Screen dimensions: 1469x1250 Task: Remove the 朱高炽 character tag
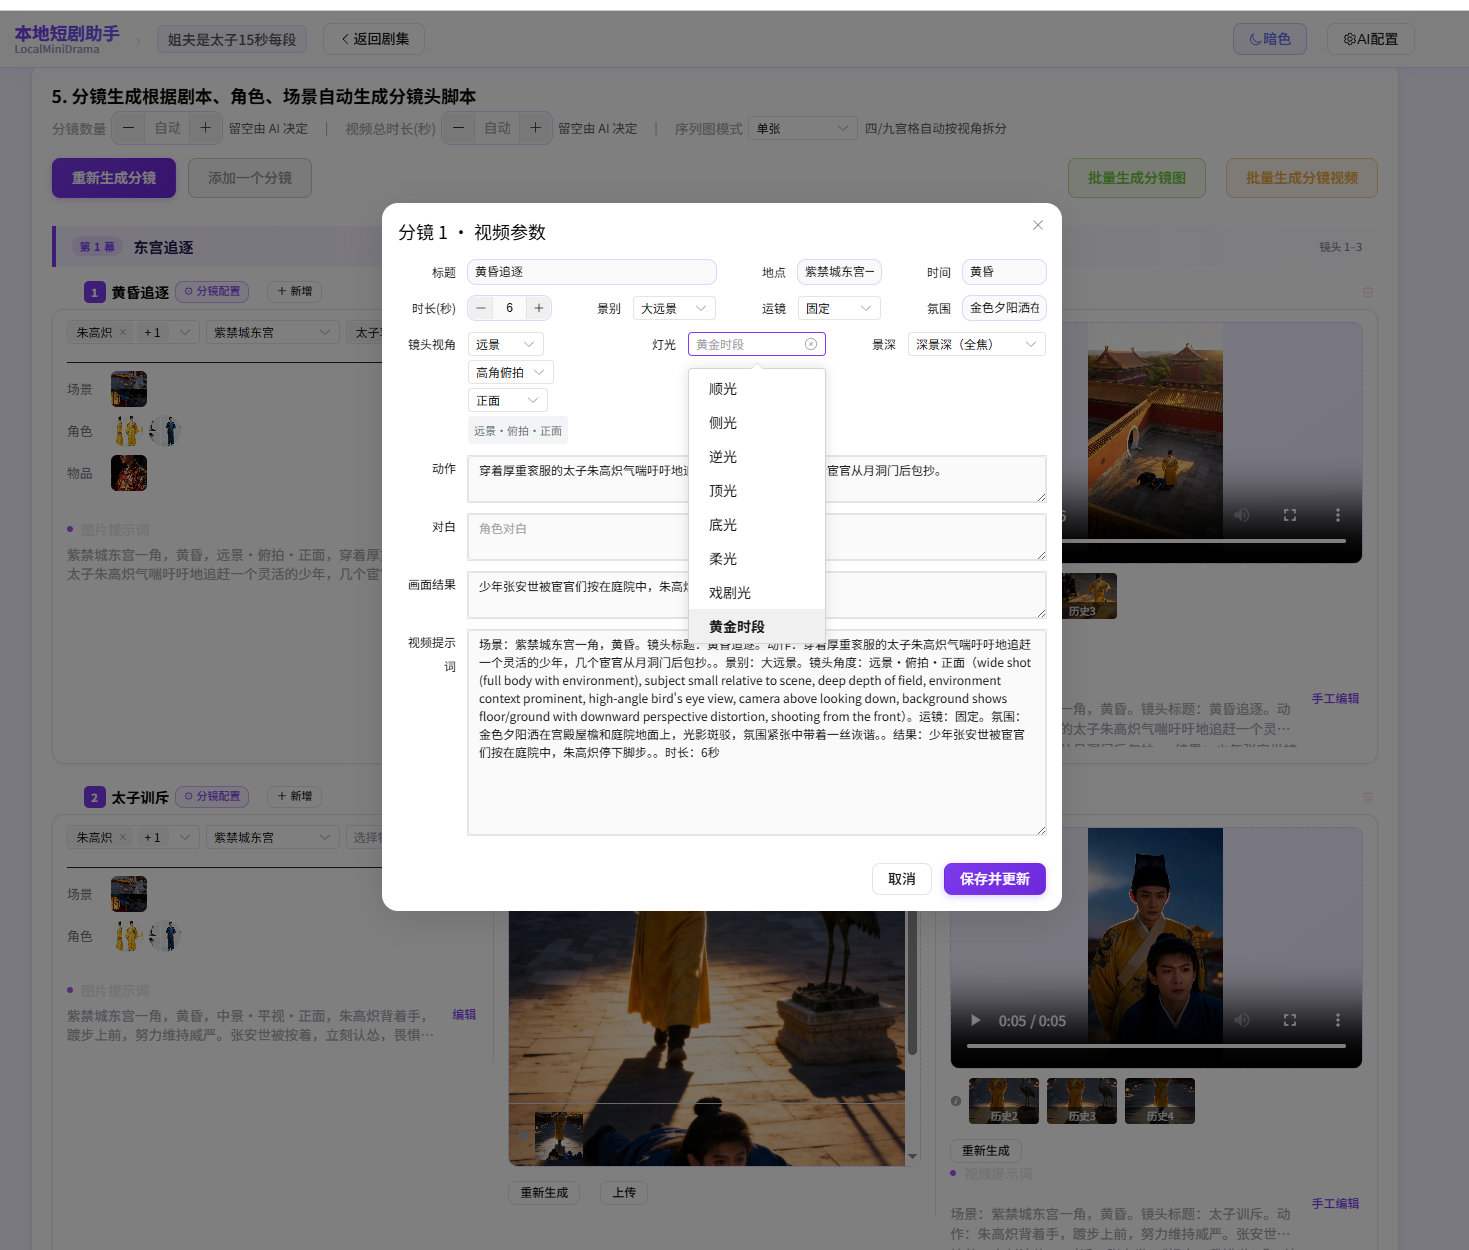click(124, 331)
